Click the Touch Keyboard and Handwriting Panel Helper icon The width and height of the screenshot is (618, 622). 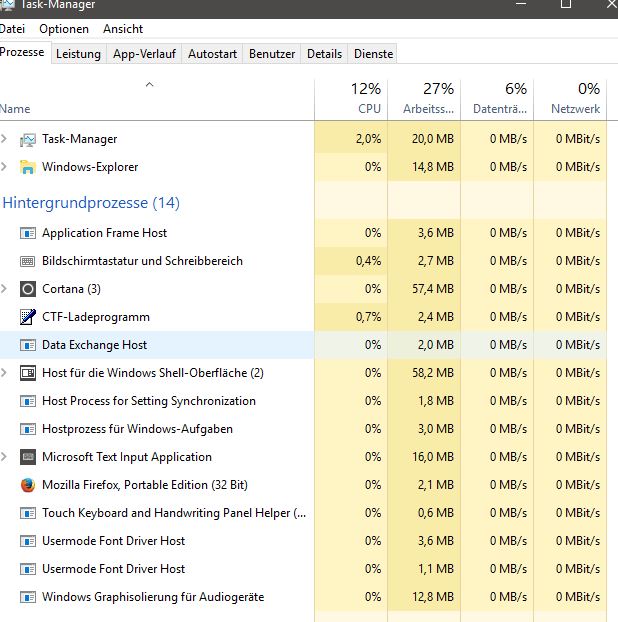[28, 513]
